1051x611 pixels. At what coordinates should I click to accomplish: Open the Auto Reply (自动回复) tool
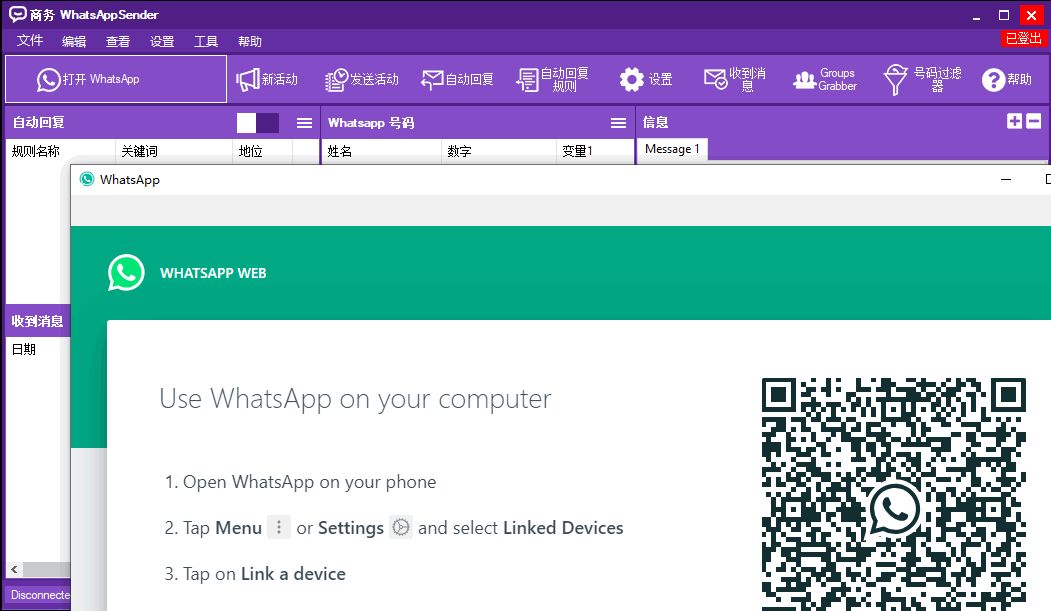tap(457, 80)
